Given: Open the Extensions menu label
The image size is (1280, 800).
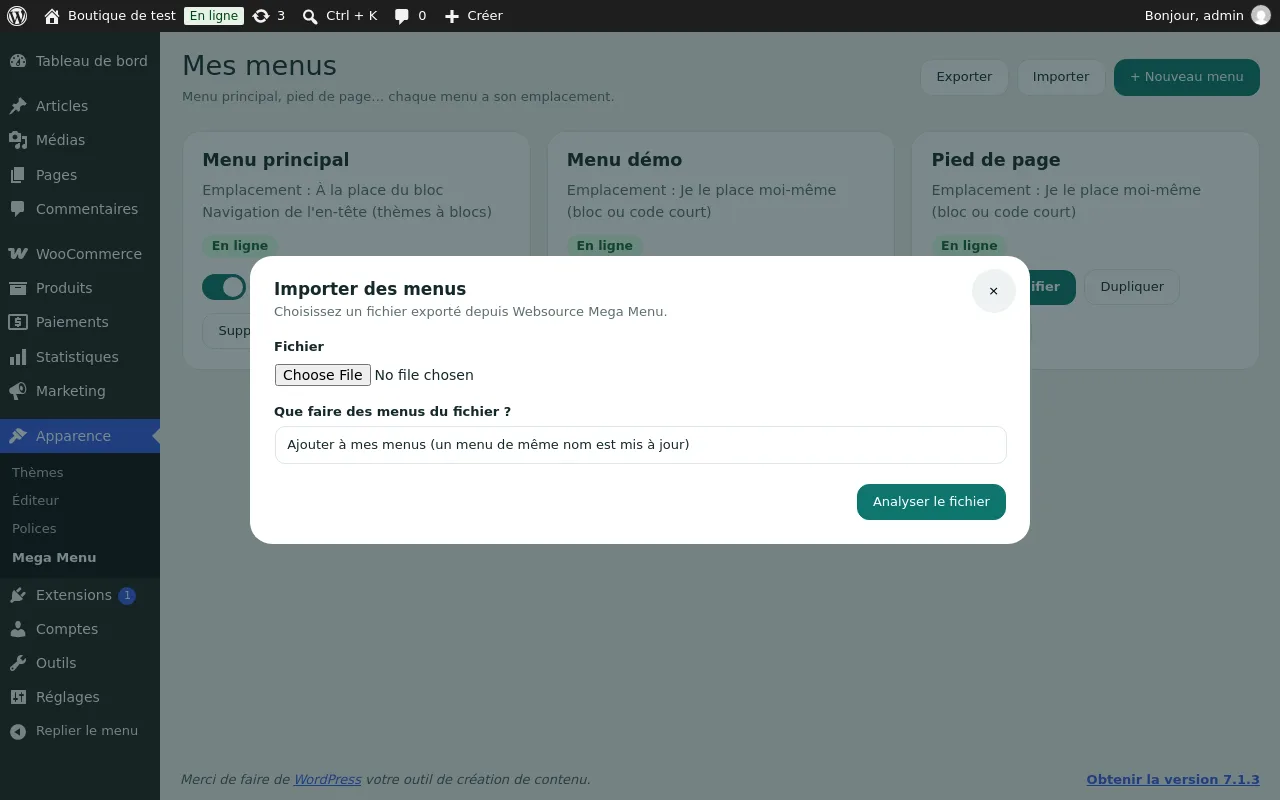Looking at the screenshot, I should (x=74, y=595).
